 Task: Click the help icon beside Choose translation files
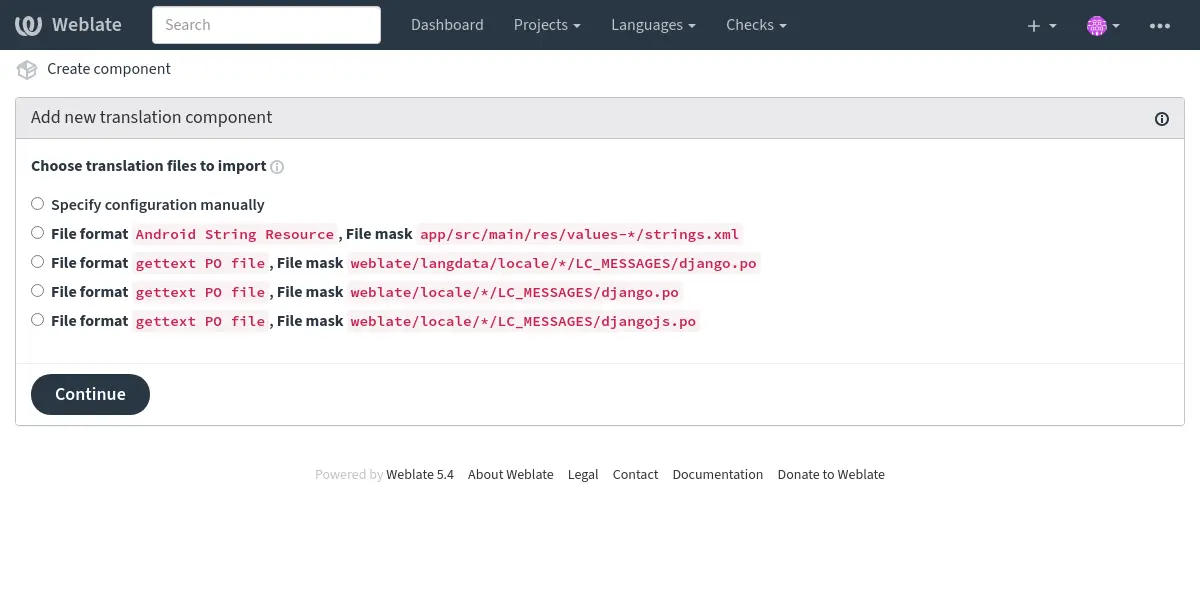(277, 167)
